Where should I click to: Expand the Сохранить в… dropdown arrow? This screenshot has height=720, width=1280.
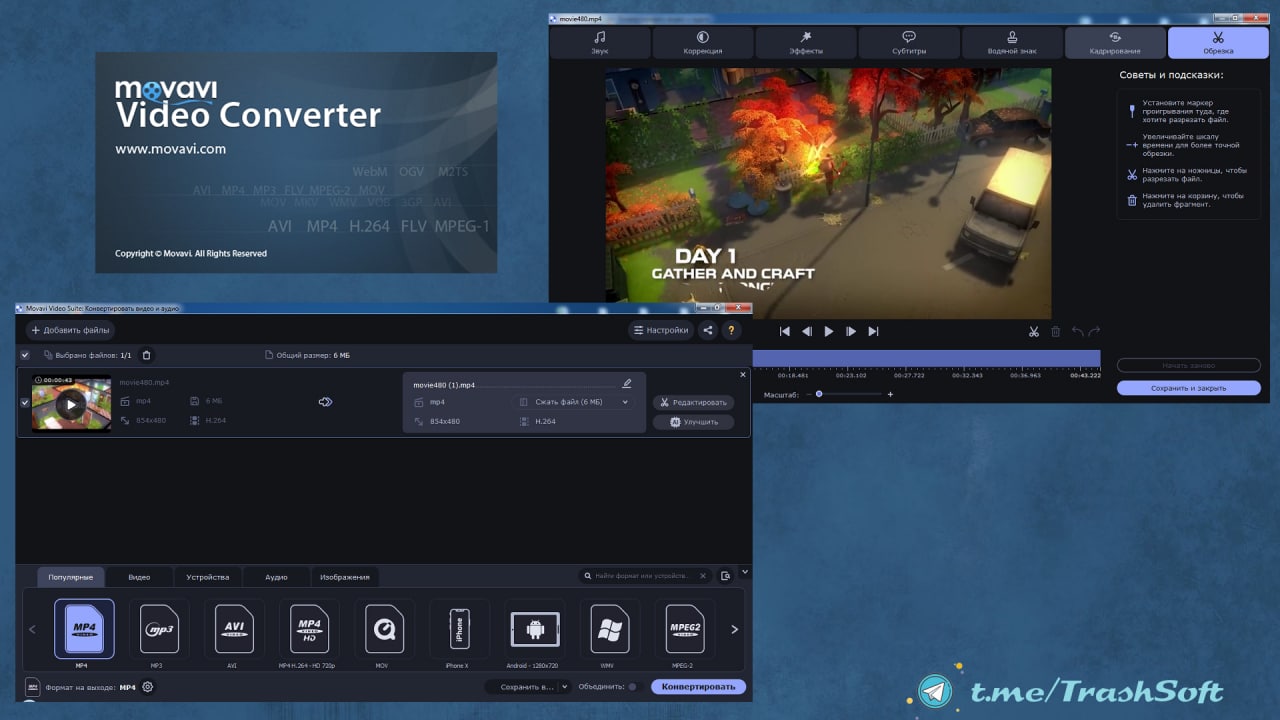click(564, 687)
